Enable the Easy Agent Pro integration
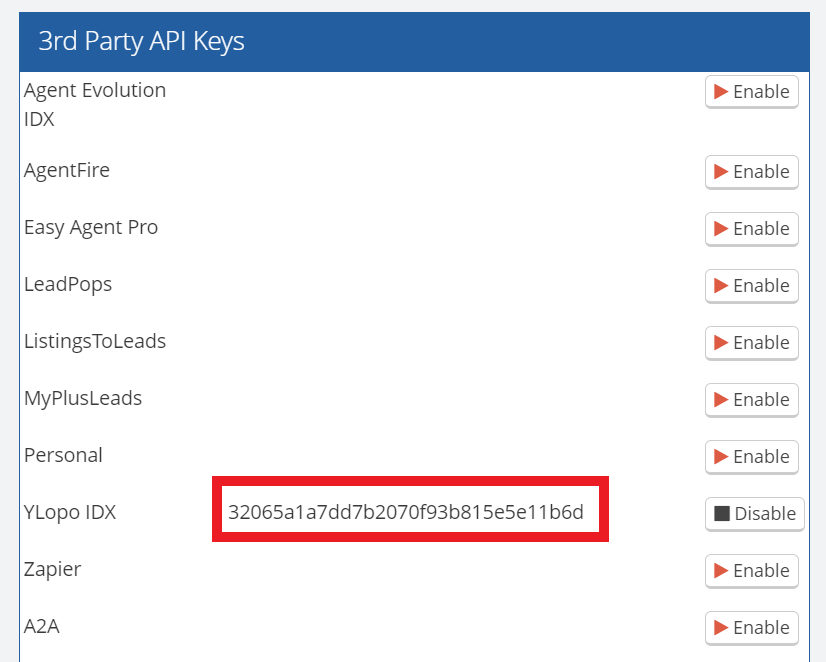 [x=752, y=229]
